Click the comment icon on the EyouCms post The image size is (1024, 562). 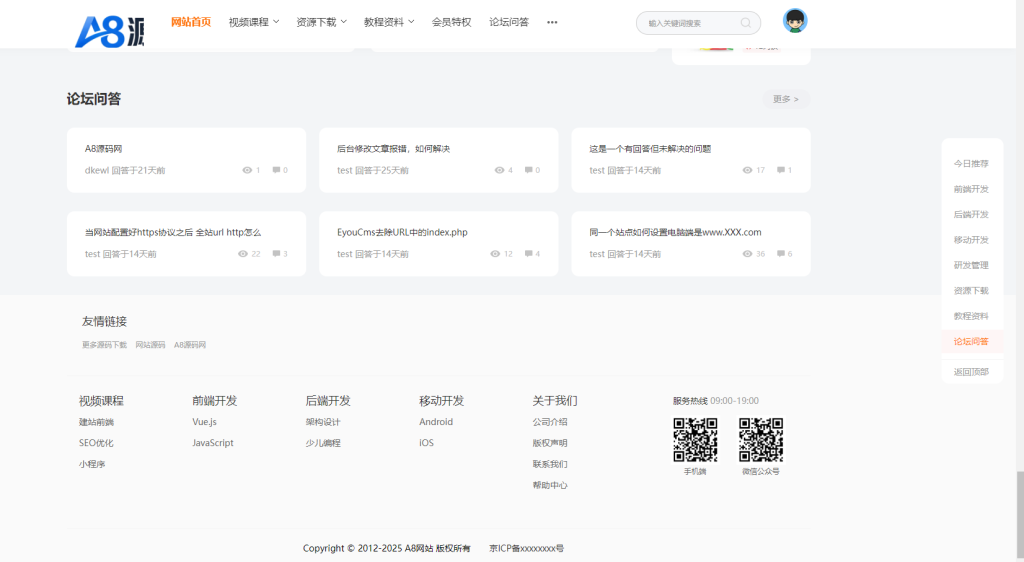(528, 254)
